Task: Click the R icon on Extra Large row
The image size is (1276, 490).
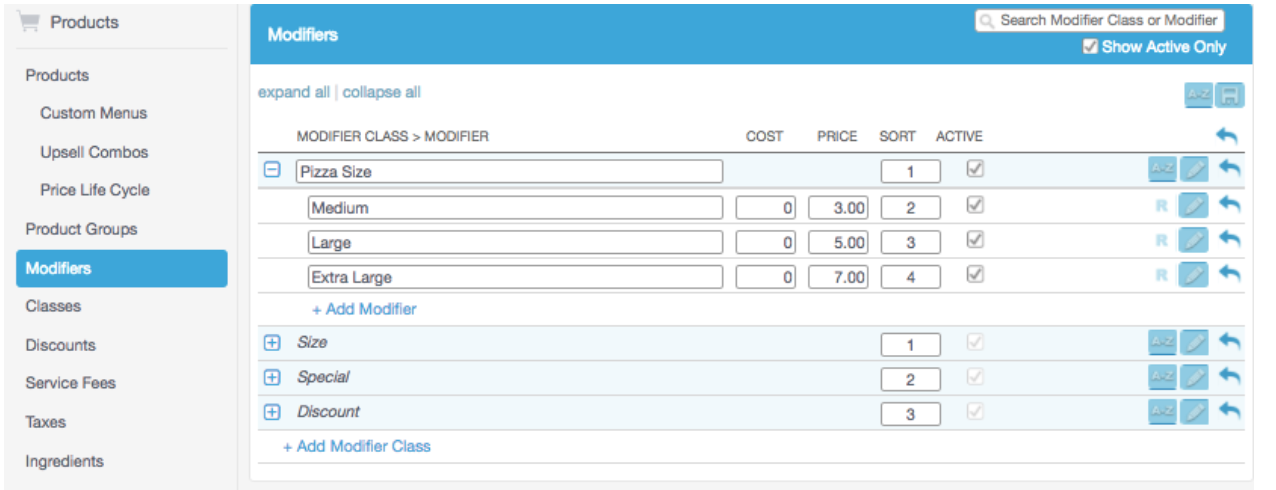Action: click(x=1162, y=275)
